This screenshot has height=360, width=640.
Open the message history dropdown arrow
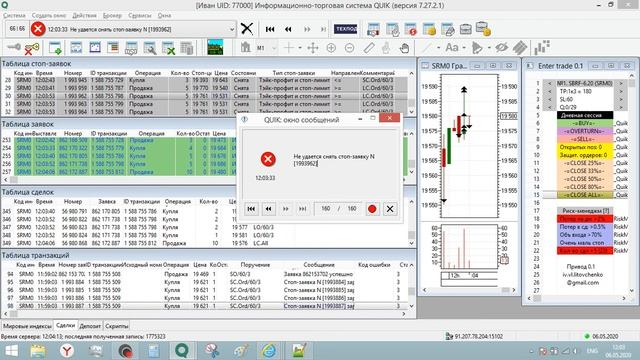click(x=232, y=29)
